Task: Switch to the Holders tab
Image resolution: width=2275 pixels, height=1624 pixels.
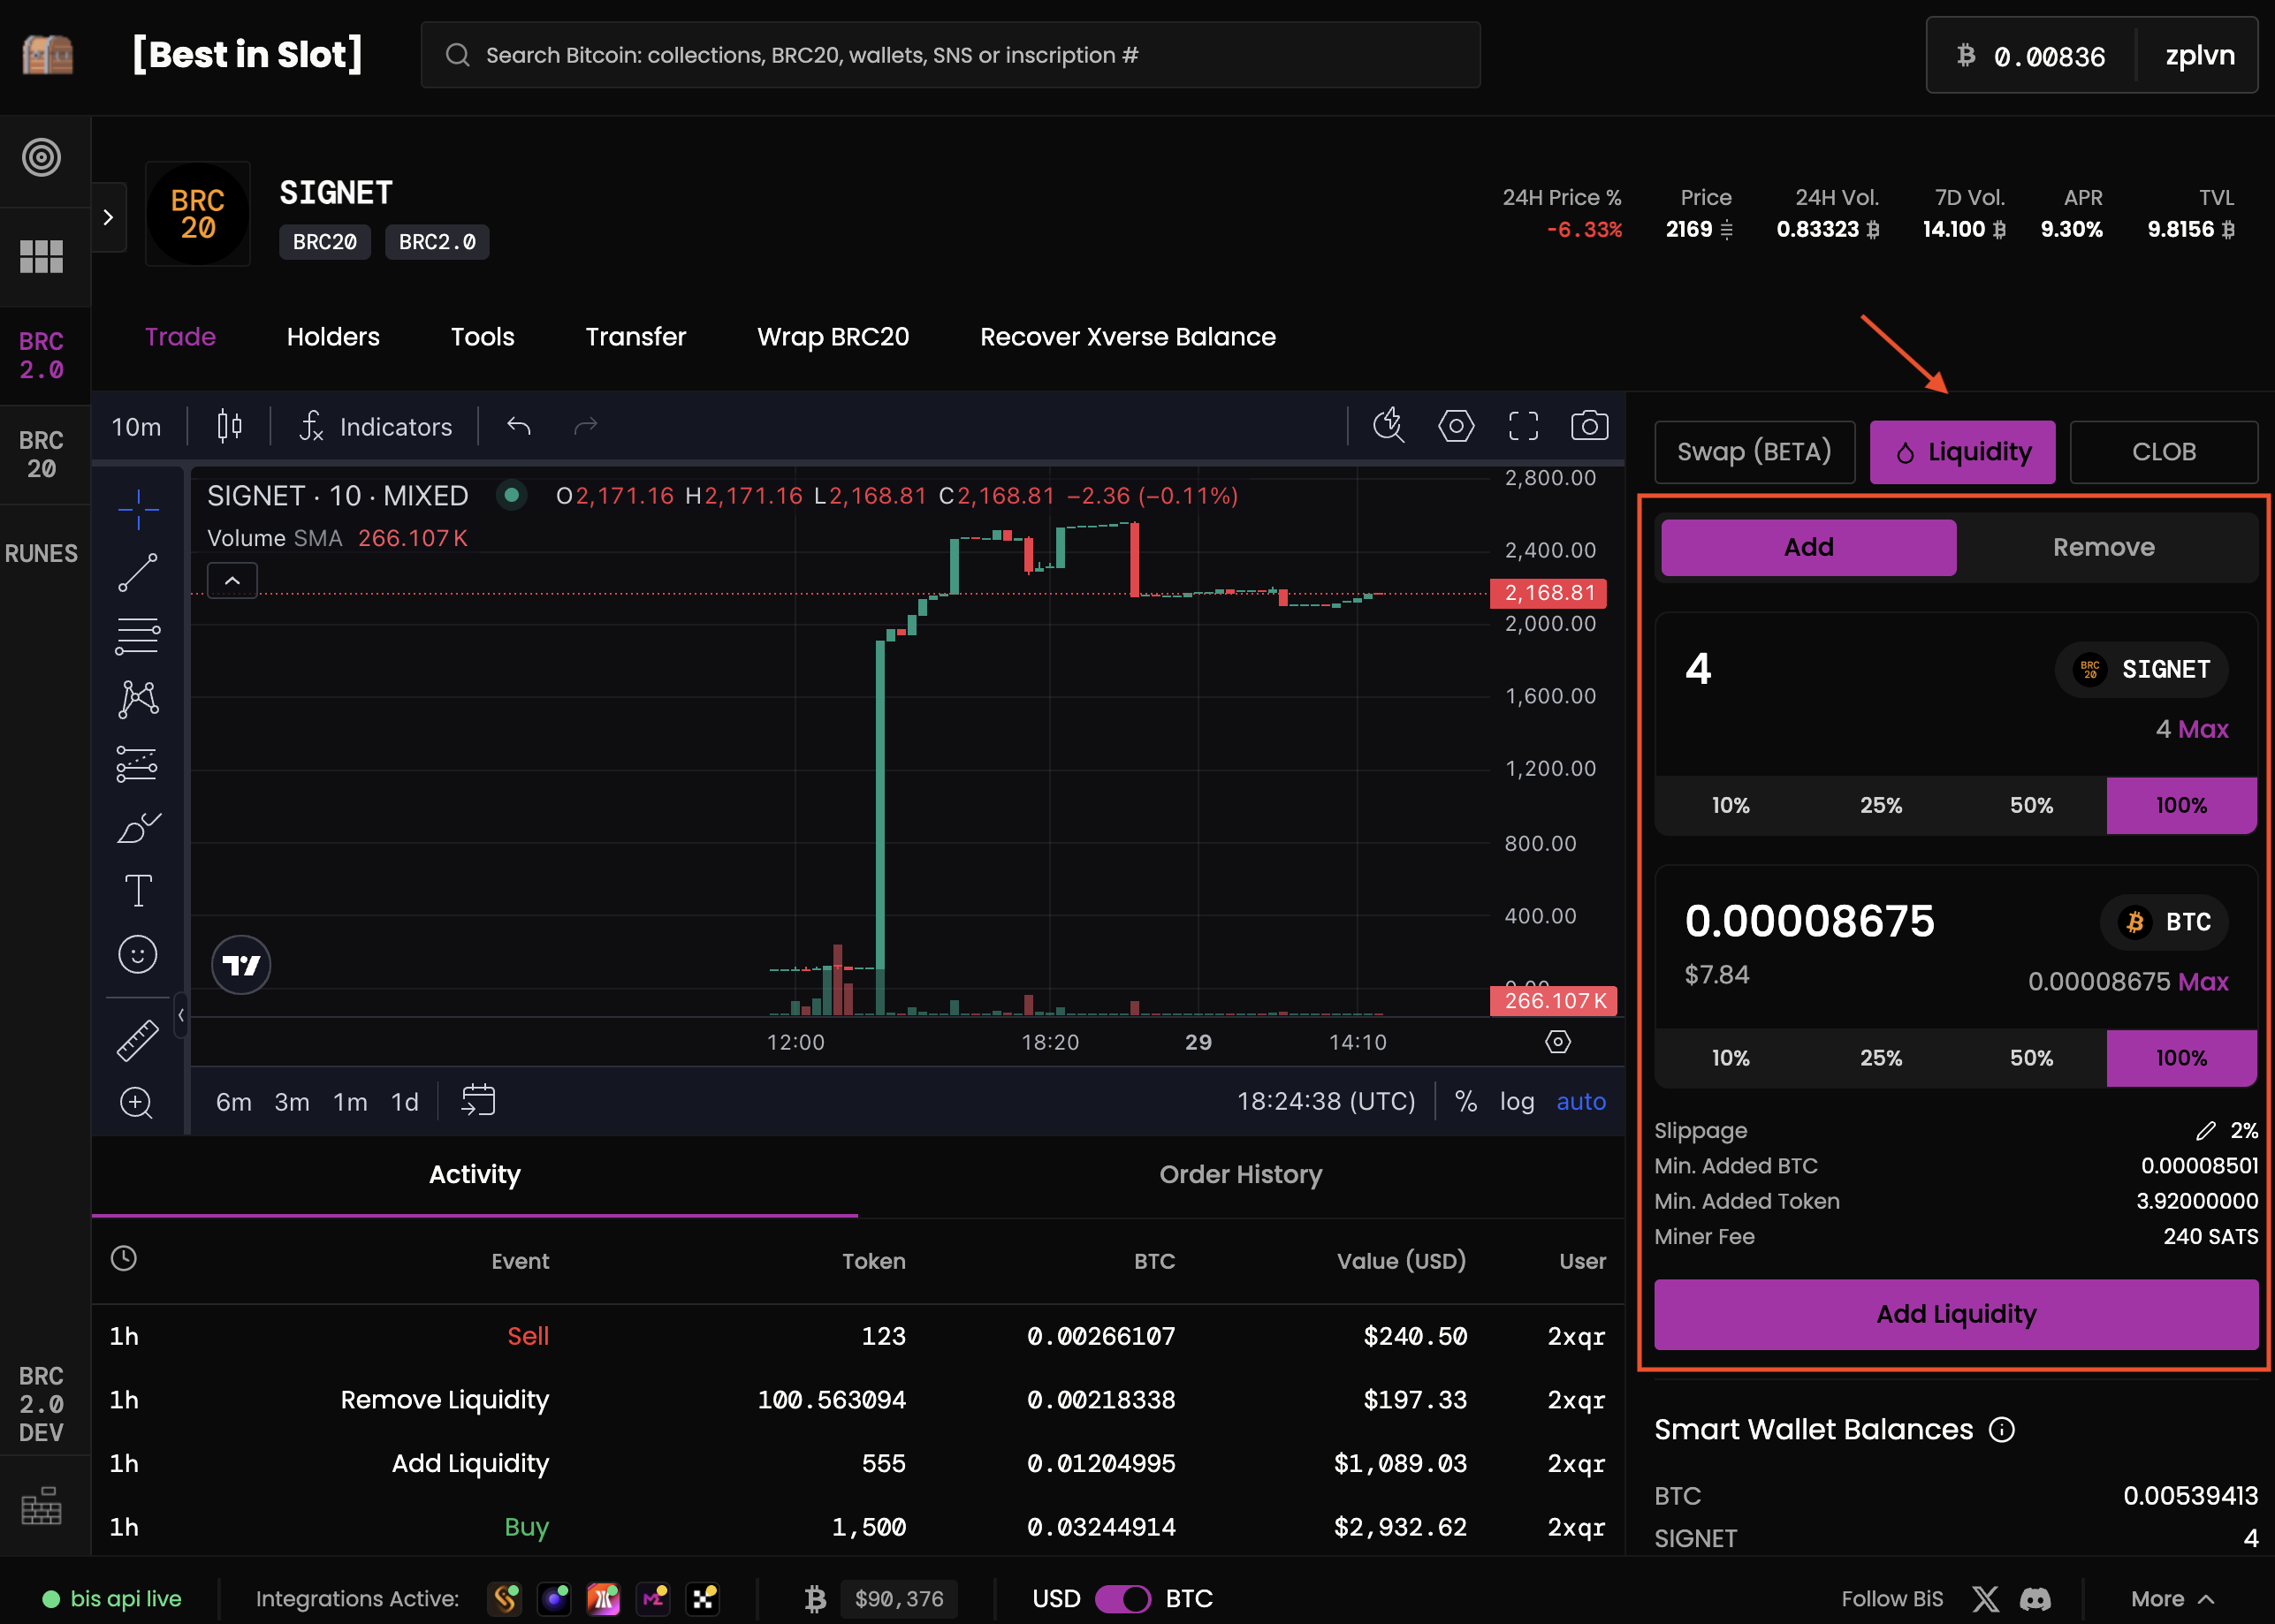Action: coord(333,336)
